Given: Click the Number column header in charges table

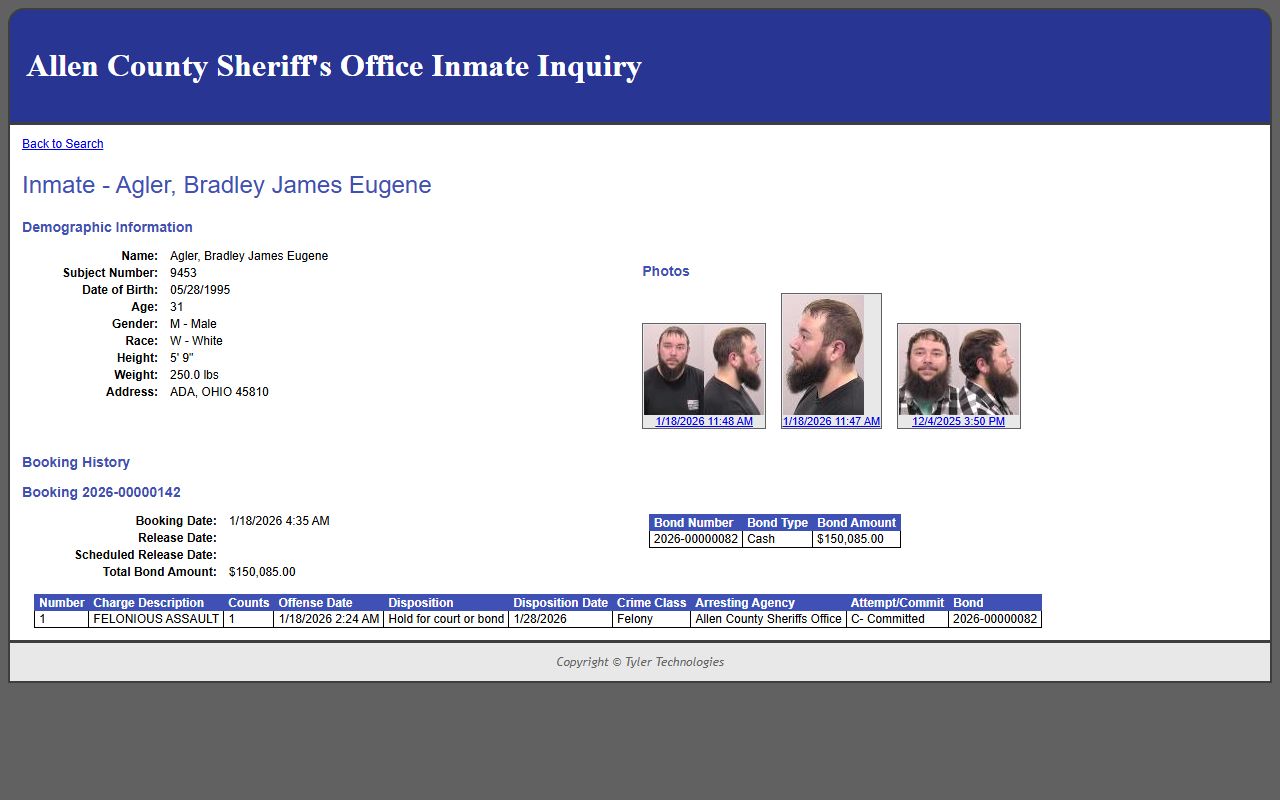Looking at the screenshot, I should coord(62,603).
